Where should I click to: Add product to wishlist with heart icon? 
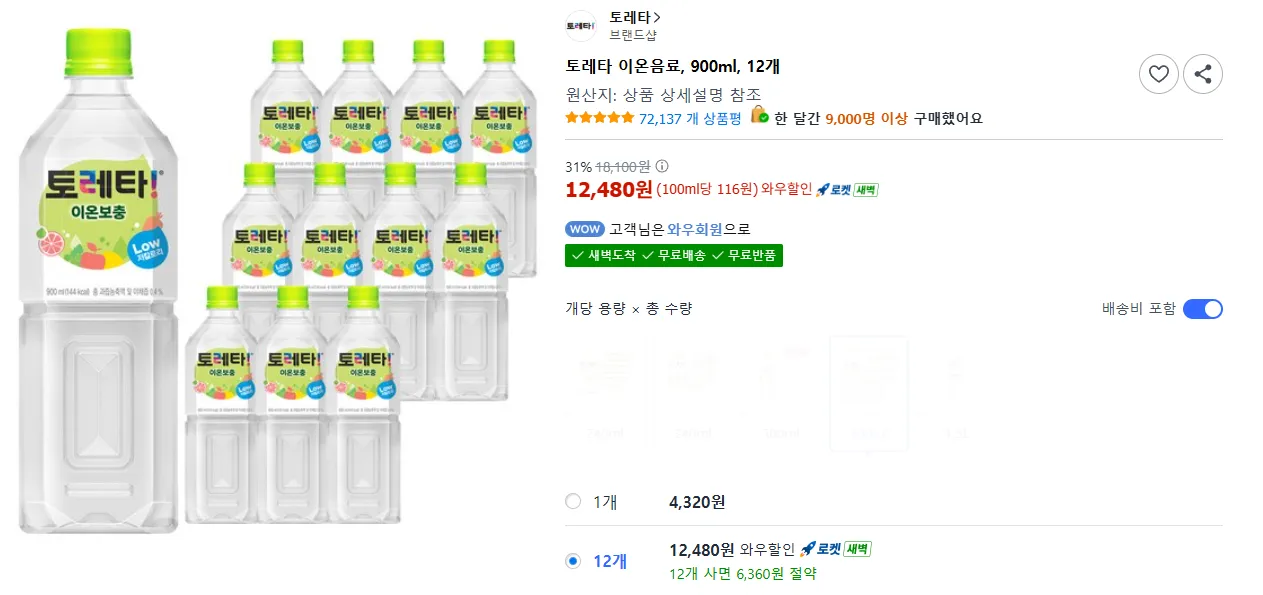[1158, 74]
